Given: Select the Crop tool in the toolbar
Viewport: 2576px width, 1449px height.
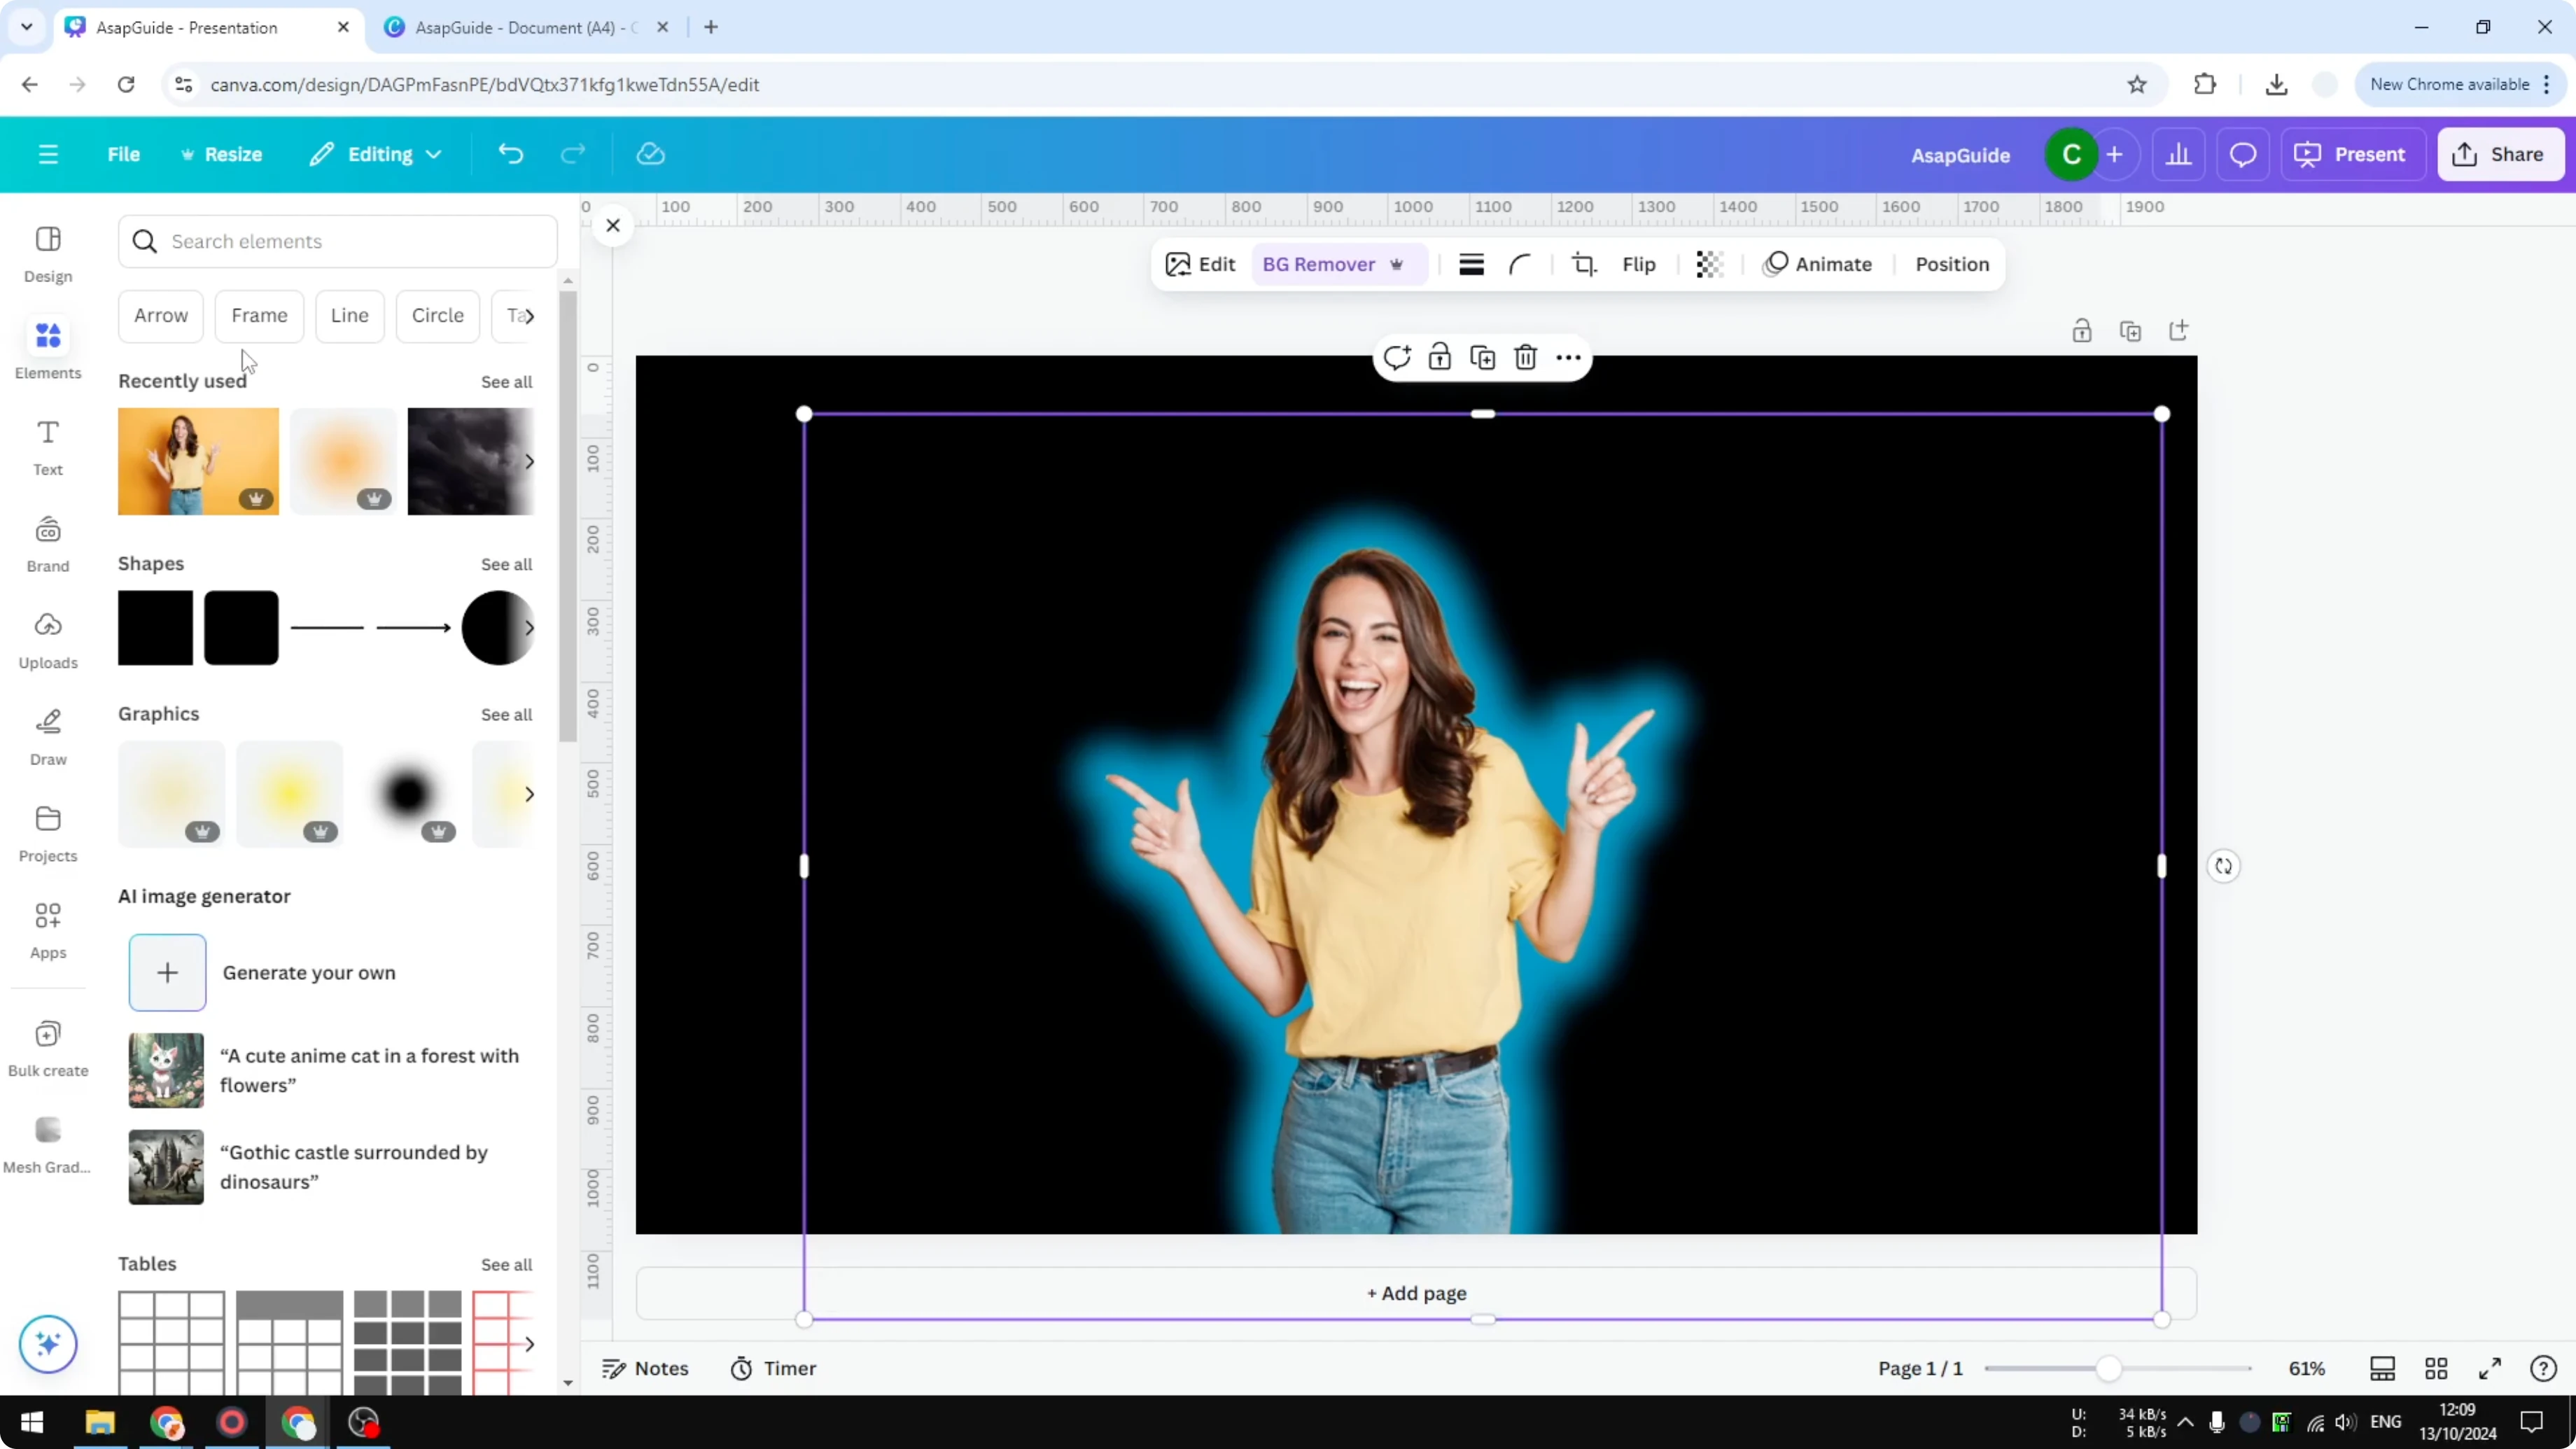Looking at the screenshot, I should point(1584,264).
